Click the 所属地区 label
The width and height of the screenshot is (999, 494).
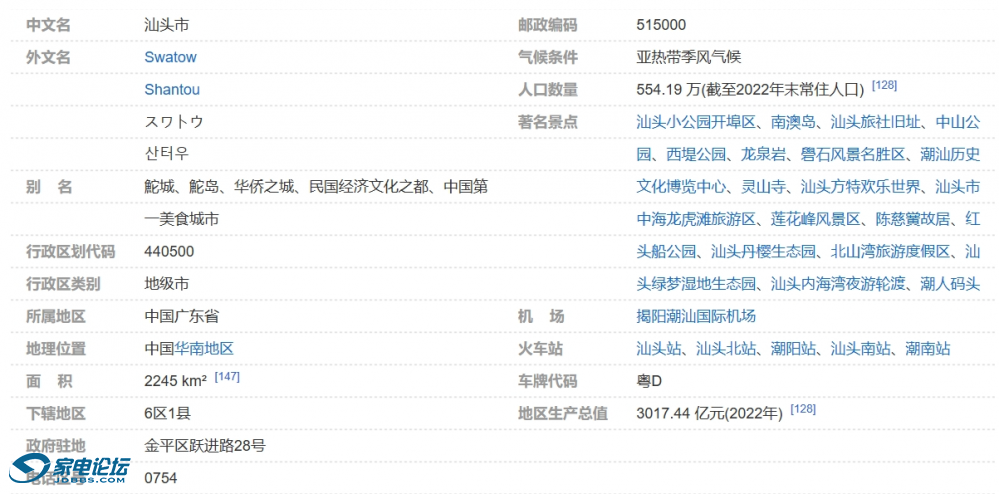tap(55, 316)
